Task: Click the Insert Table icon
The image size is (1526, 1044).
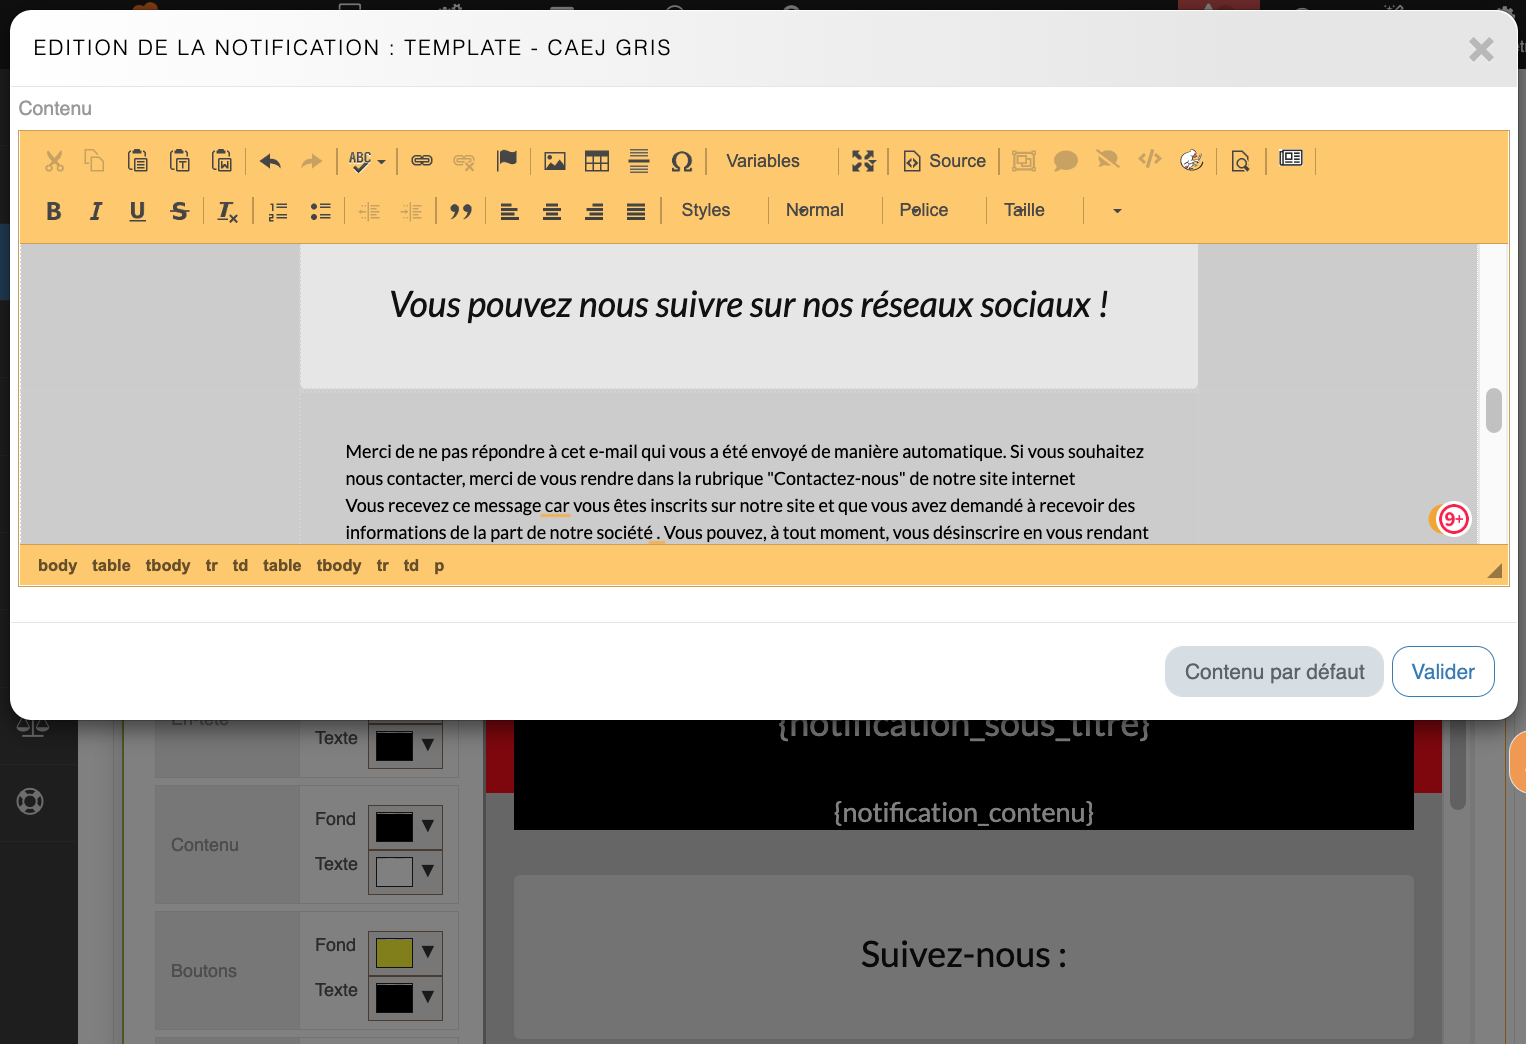Action: (597, 161)
